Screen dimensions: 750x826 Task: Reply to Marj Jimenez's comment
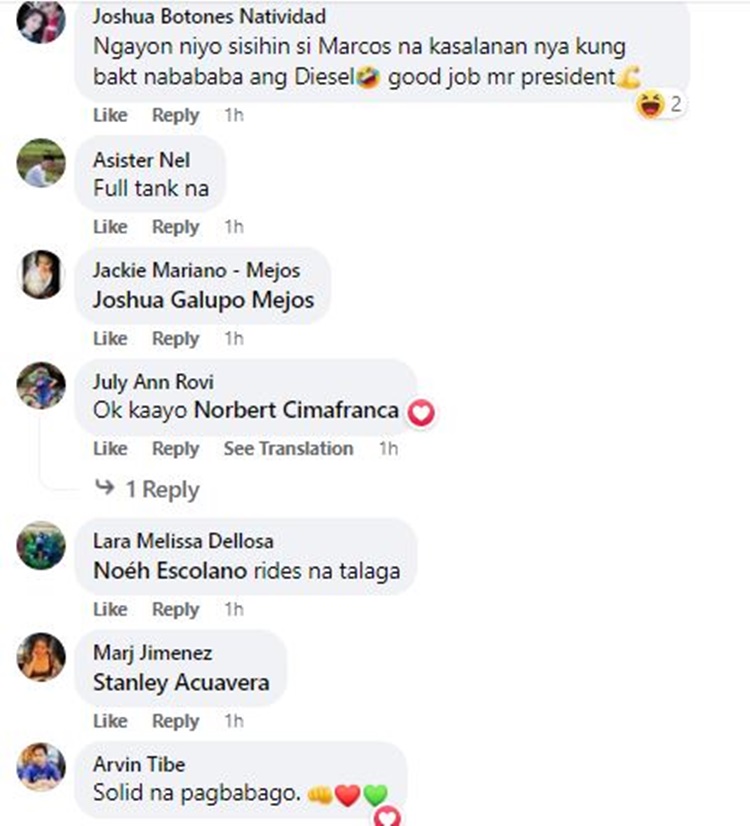tap(175, 721)
